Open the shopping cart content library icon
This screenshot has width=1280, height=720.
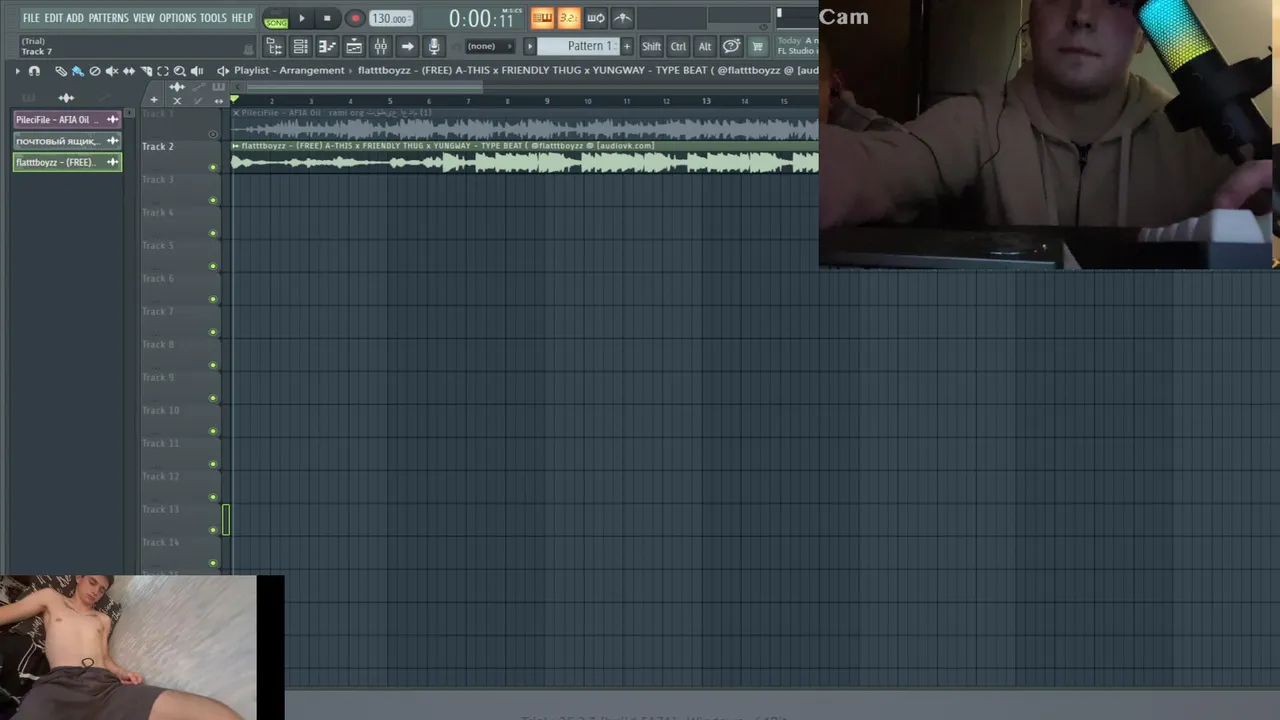tap(758, 46)
